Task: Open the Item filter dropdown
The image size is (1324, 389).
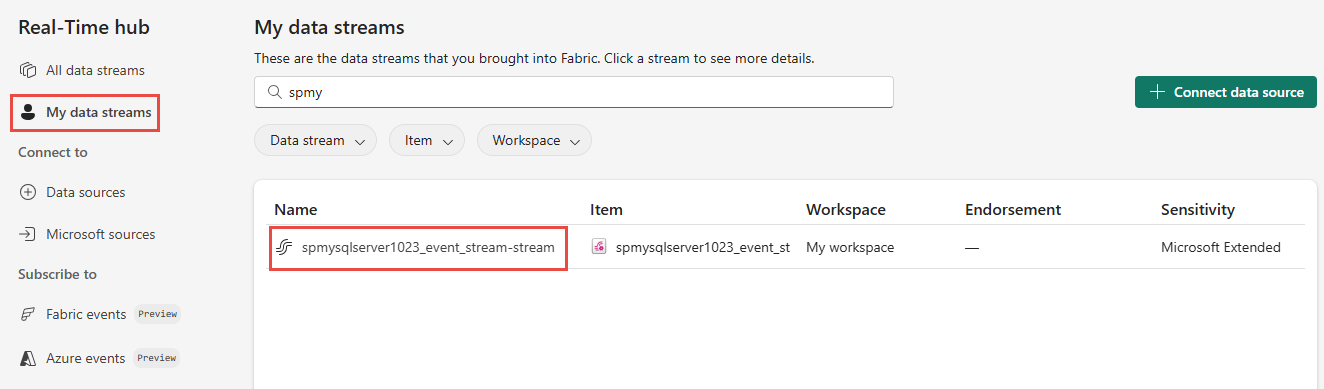Action: tap(427, 141)
